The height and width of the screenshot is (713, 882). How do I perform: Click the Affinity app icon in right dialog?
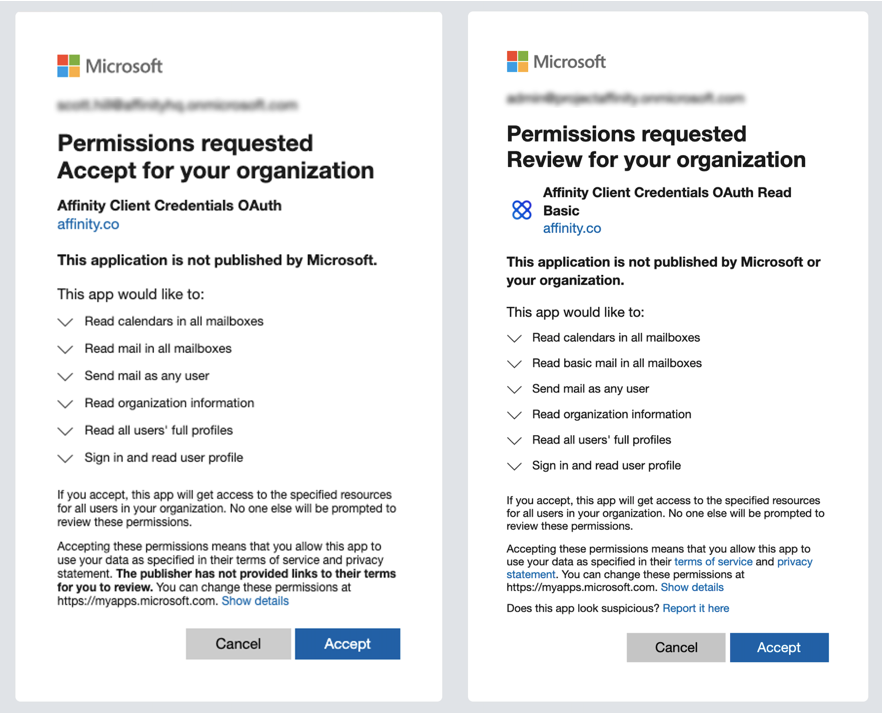pos(522,210)
